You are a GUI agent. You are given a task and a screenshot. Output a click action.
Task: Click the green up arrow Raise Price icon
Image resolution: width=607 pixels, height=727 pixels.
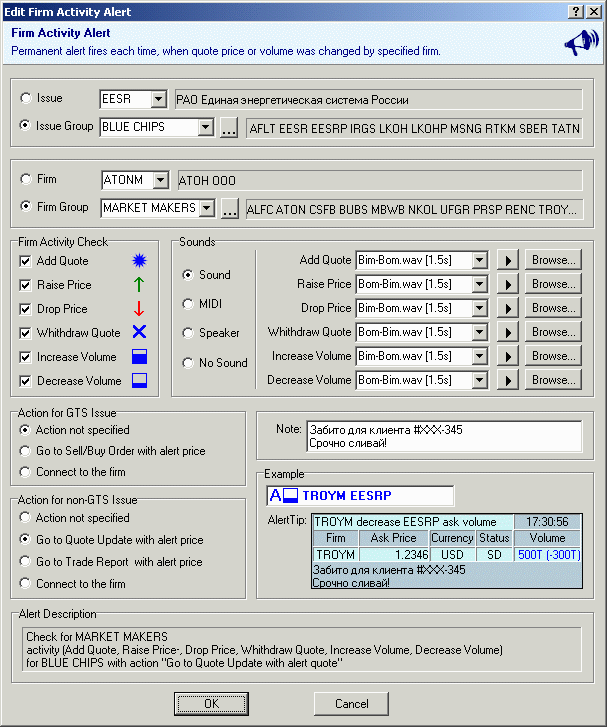(140, 285)
